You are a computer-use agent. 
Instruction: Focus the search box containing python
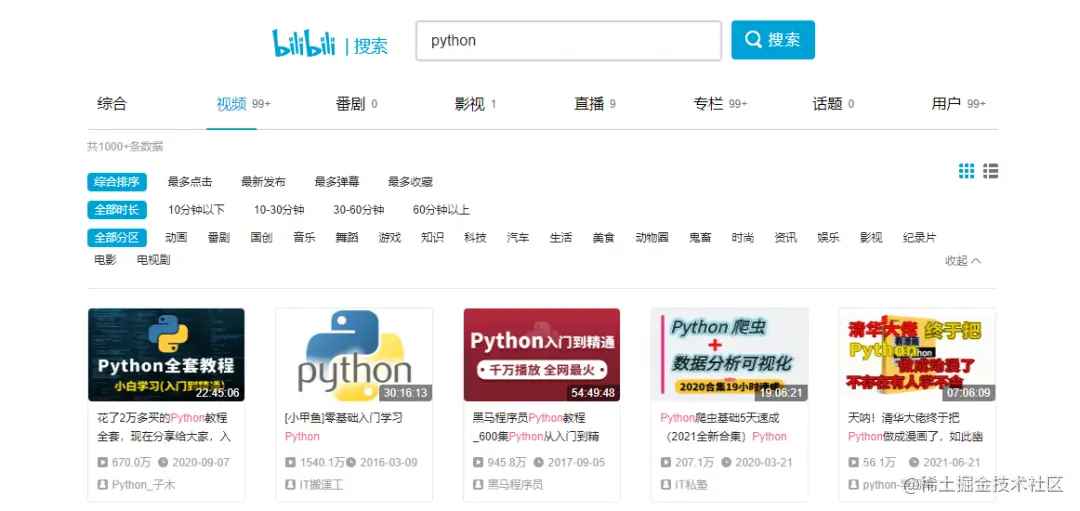[568, 41]
